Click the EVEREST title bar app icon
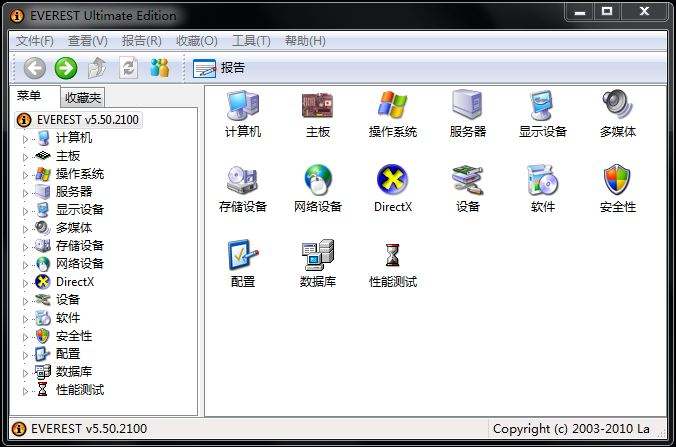 point(17,16)
